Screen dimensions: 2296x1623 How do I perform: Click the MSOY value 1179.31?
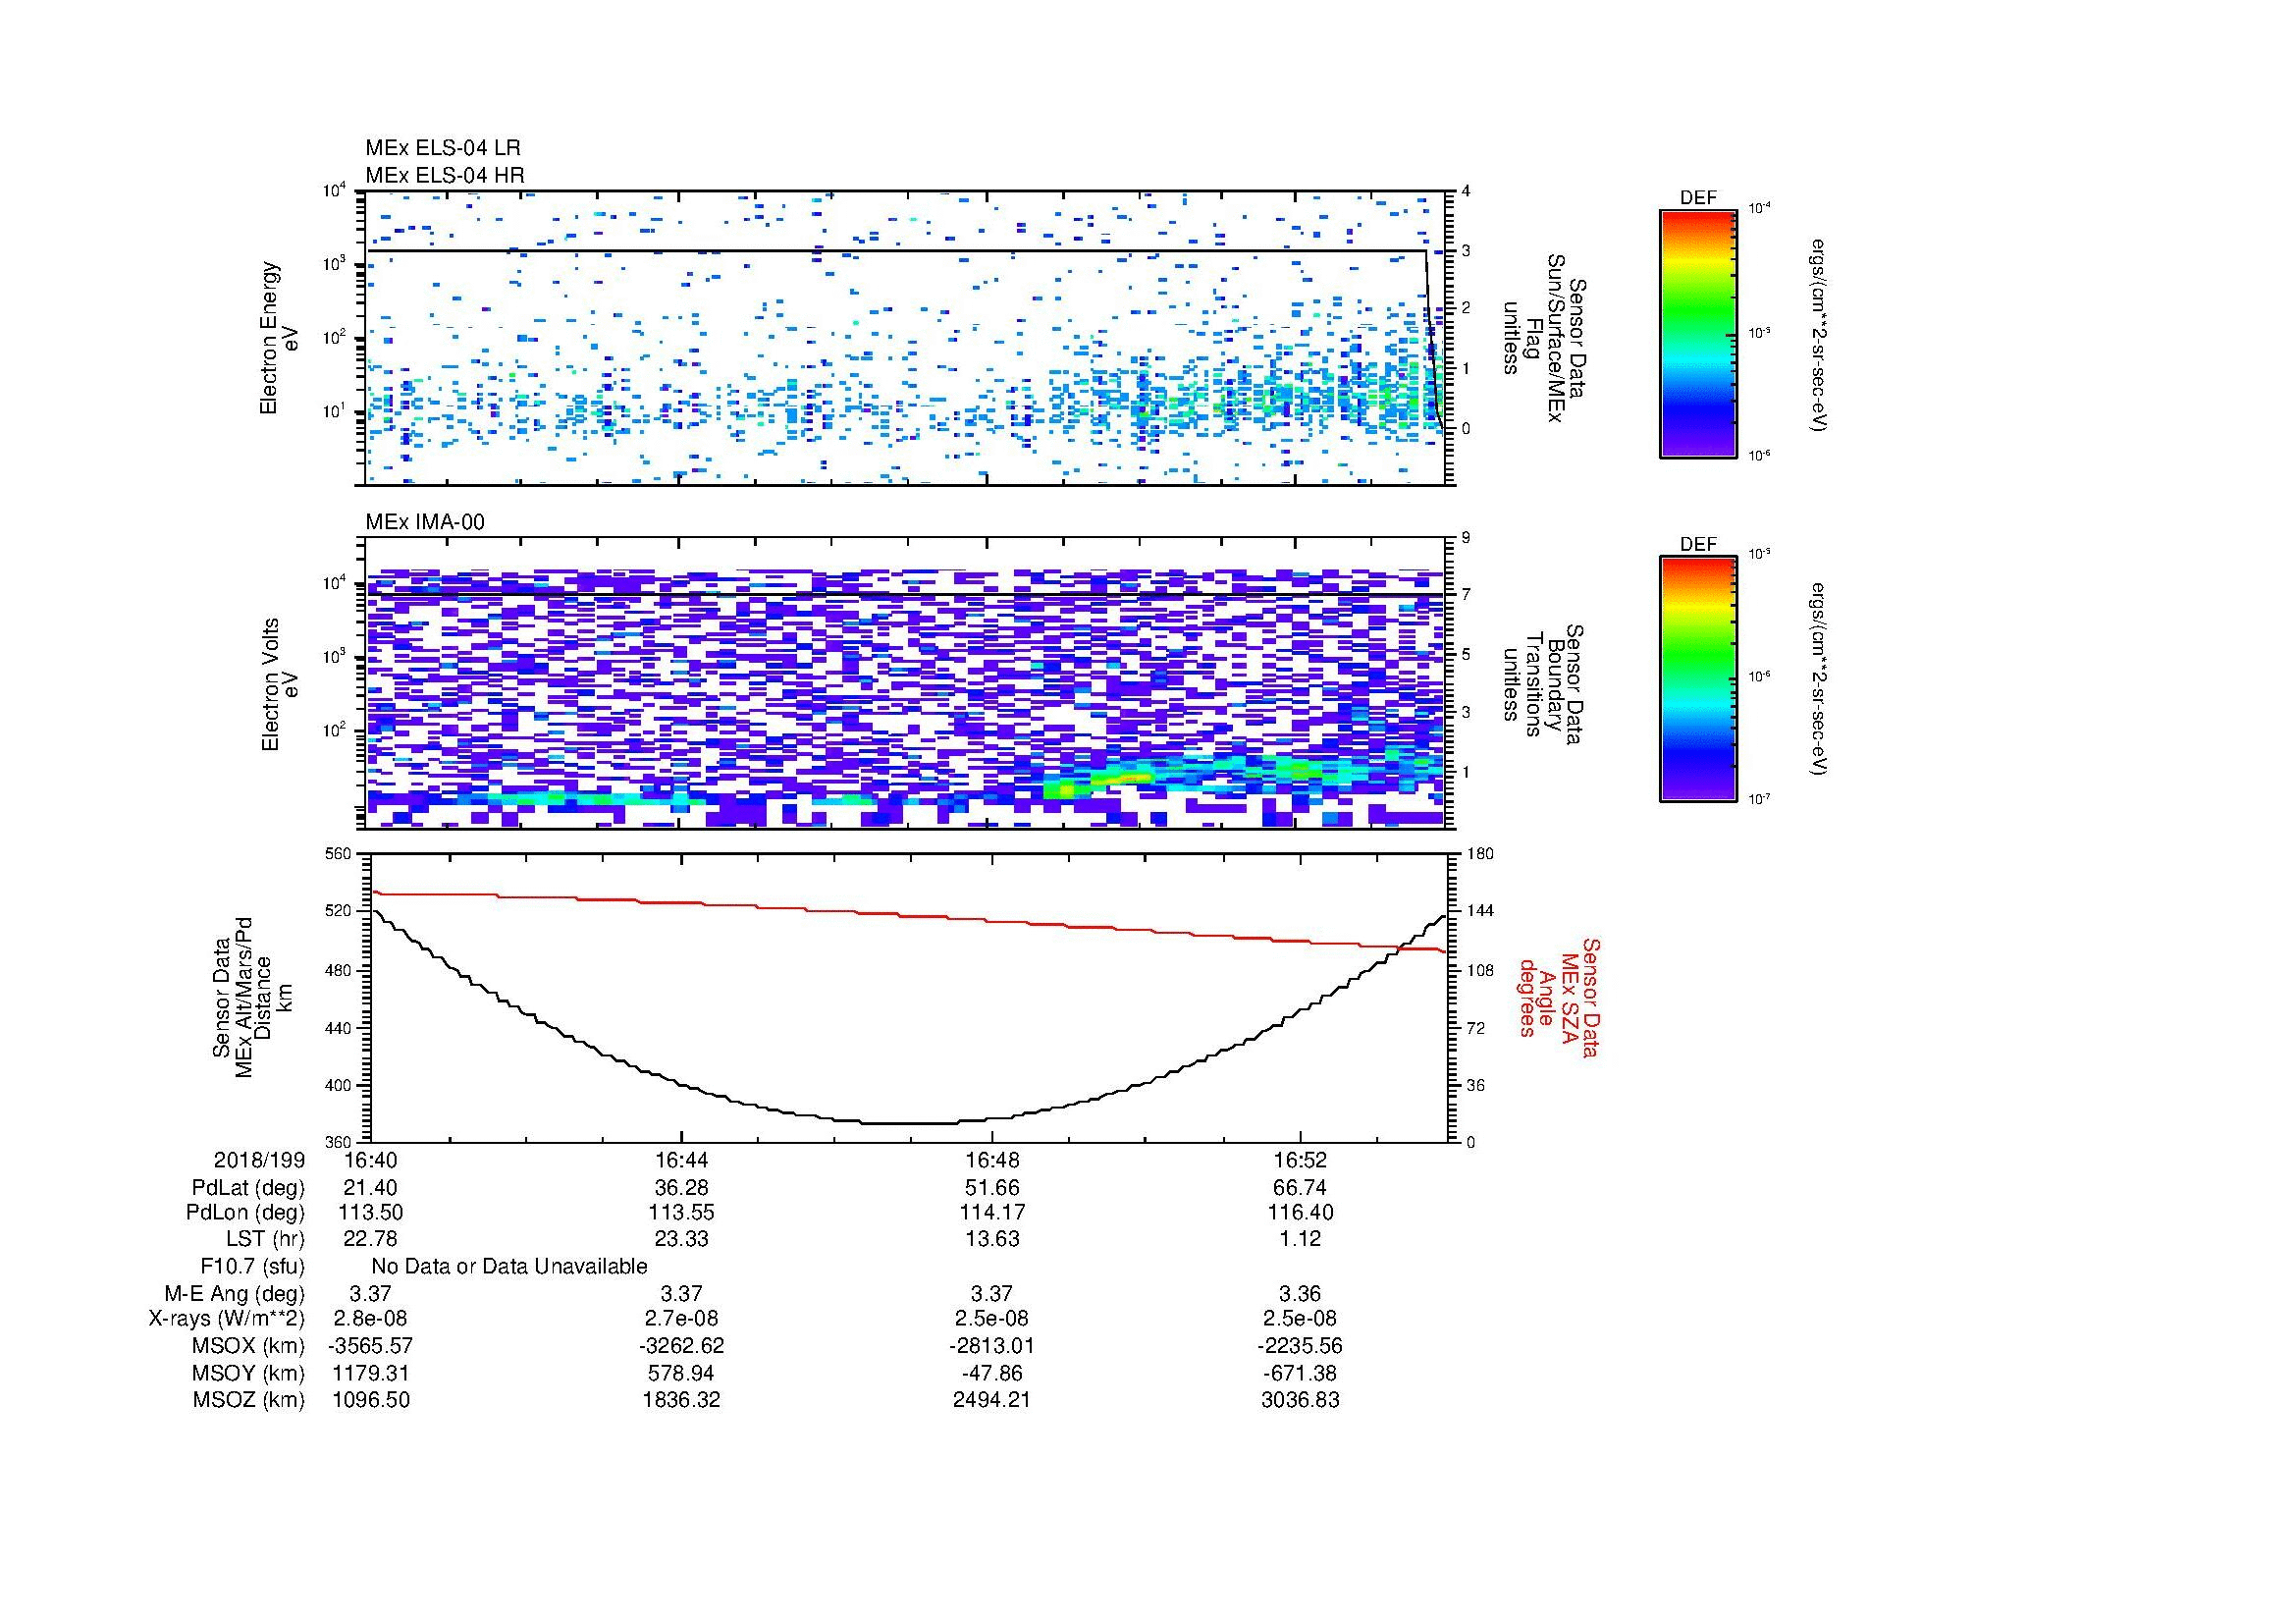pos(371,1373)
